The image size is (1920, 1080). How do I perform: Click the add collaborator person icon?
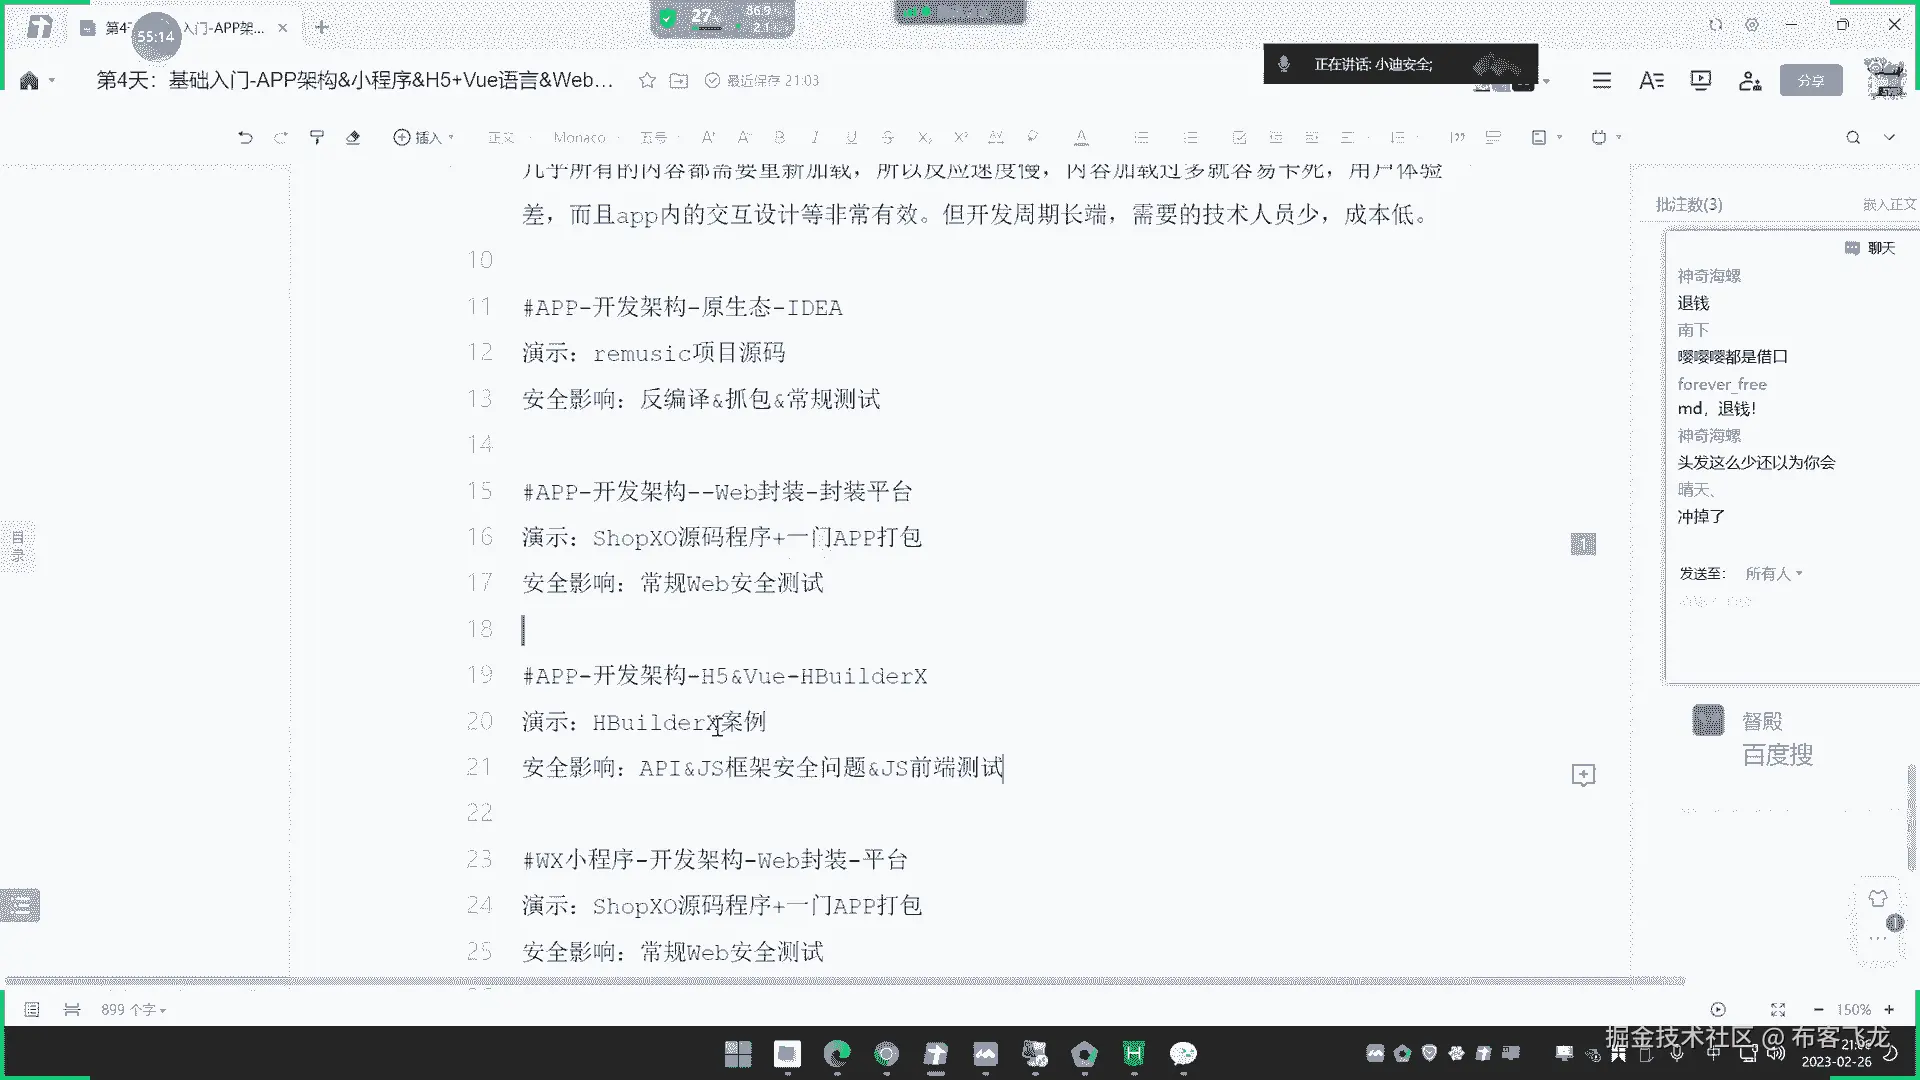pyautogui.click(x=1750, y=80)
